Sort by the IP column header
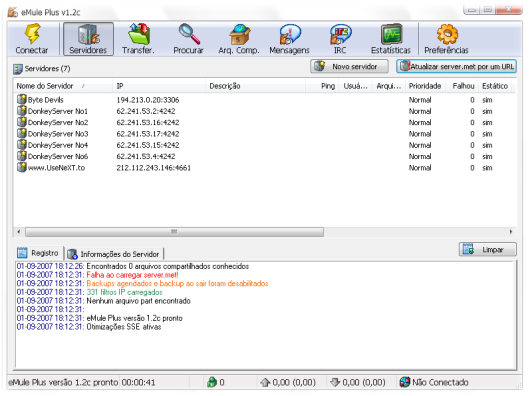 159,86
